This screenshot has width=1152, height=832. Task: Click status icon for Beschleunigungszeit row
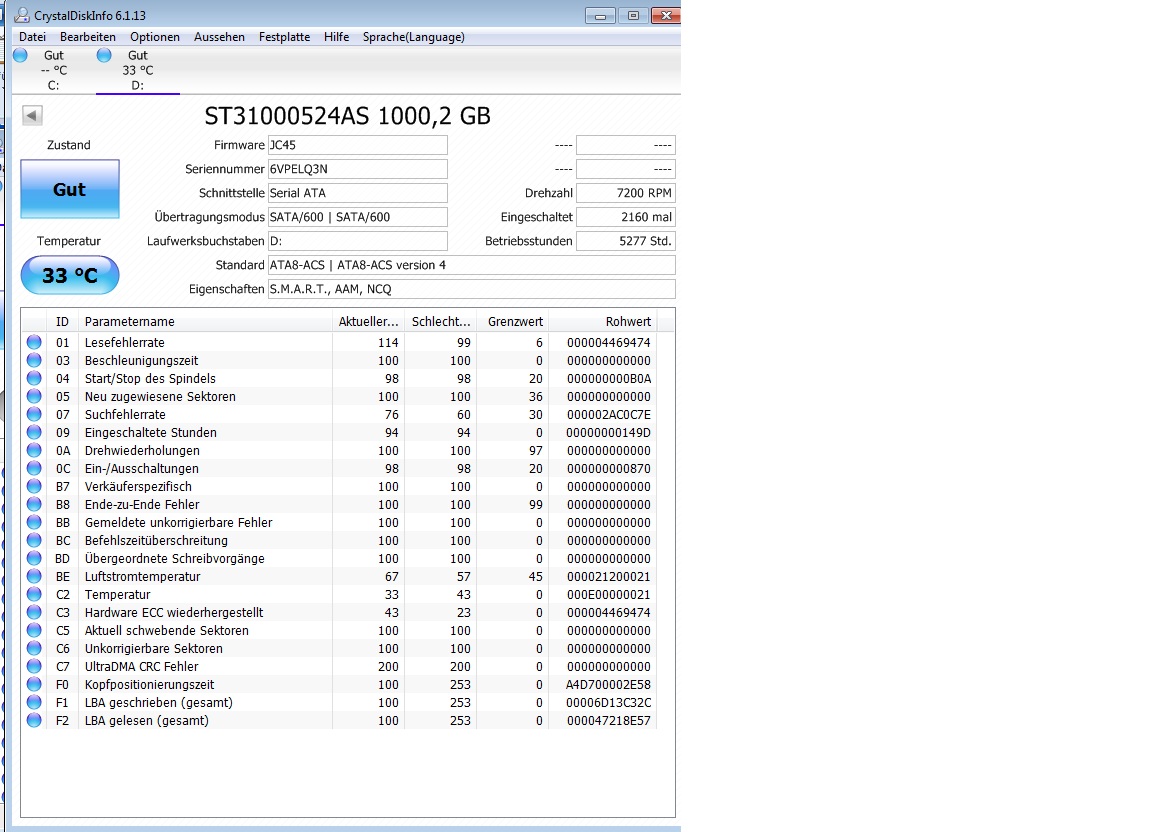[x=34, y=360]
